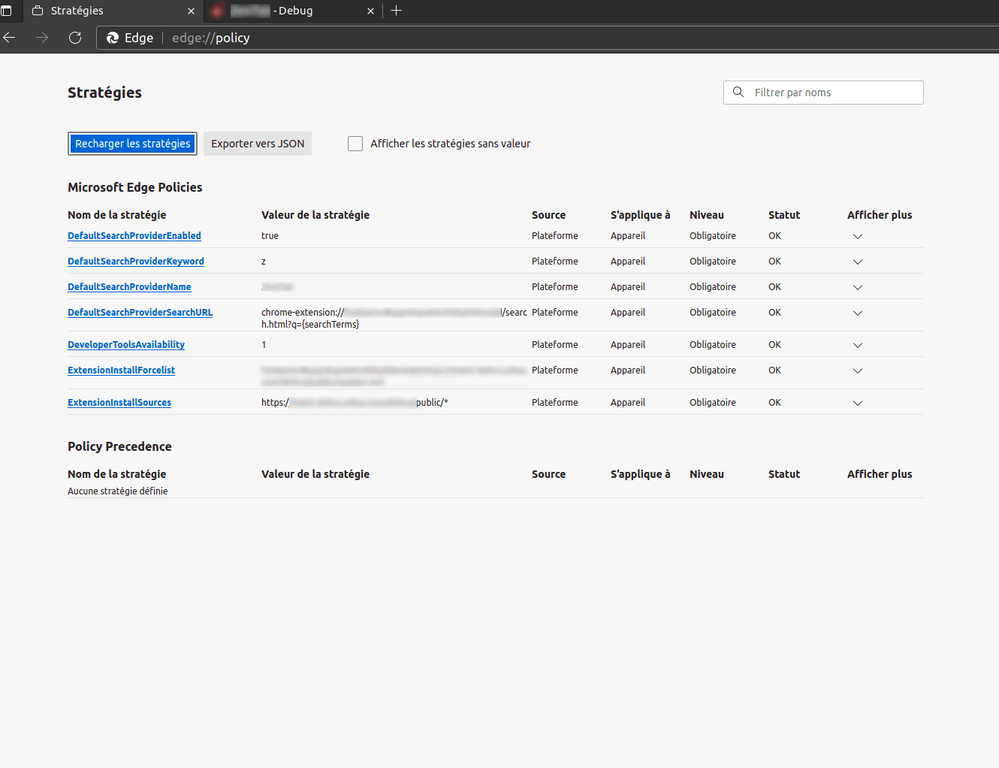999x768 pixels.
Task: Click Recharger les stratégies
Action: coord(132,143)
